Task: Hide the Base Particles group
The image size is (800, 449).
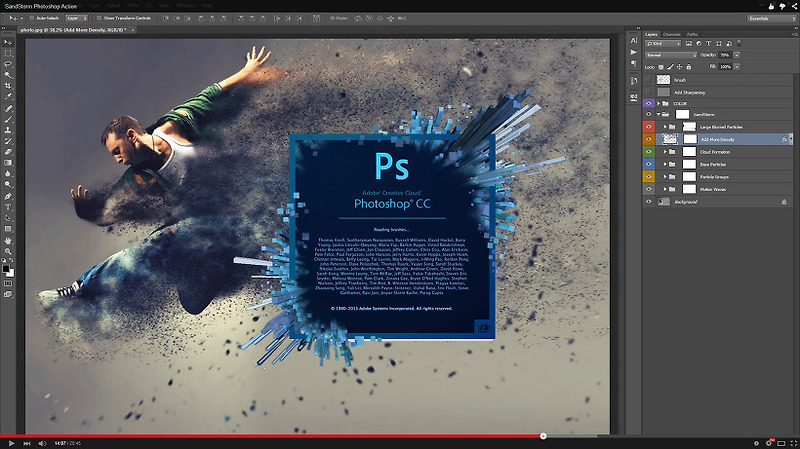Action: [648, 164]
